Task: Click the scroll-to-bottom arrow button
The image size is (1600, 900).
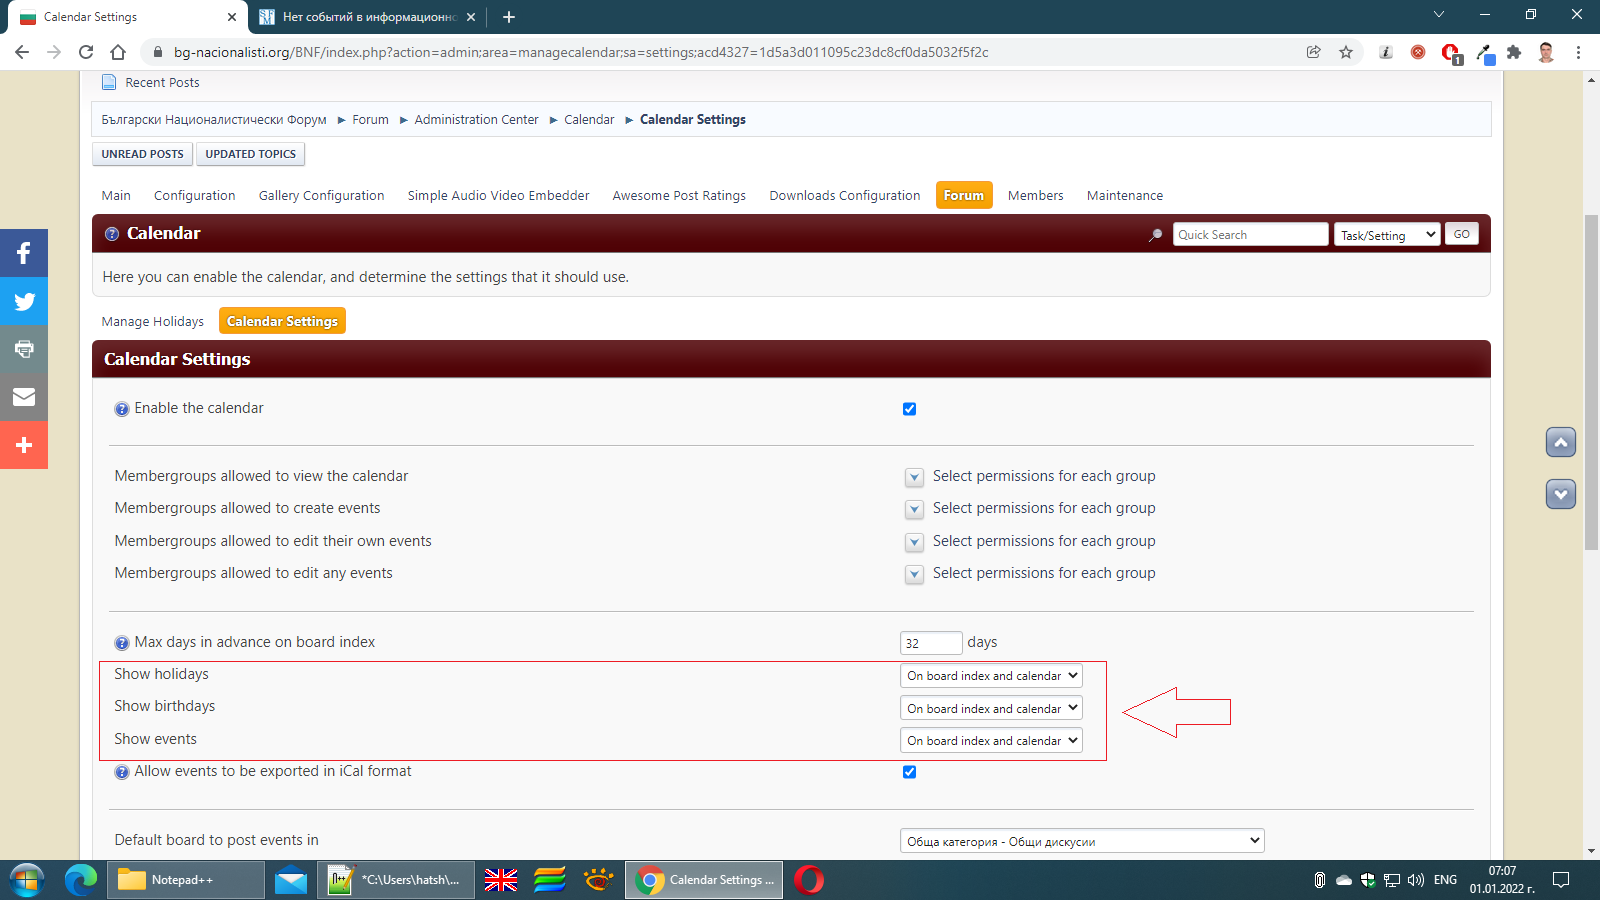Action: [1560, 494]
